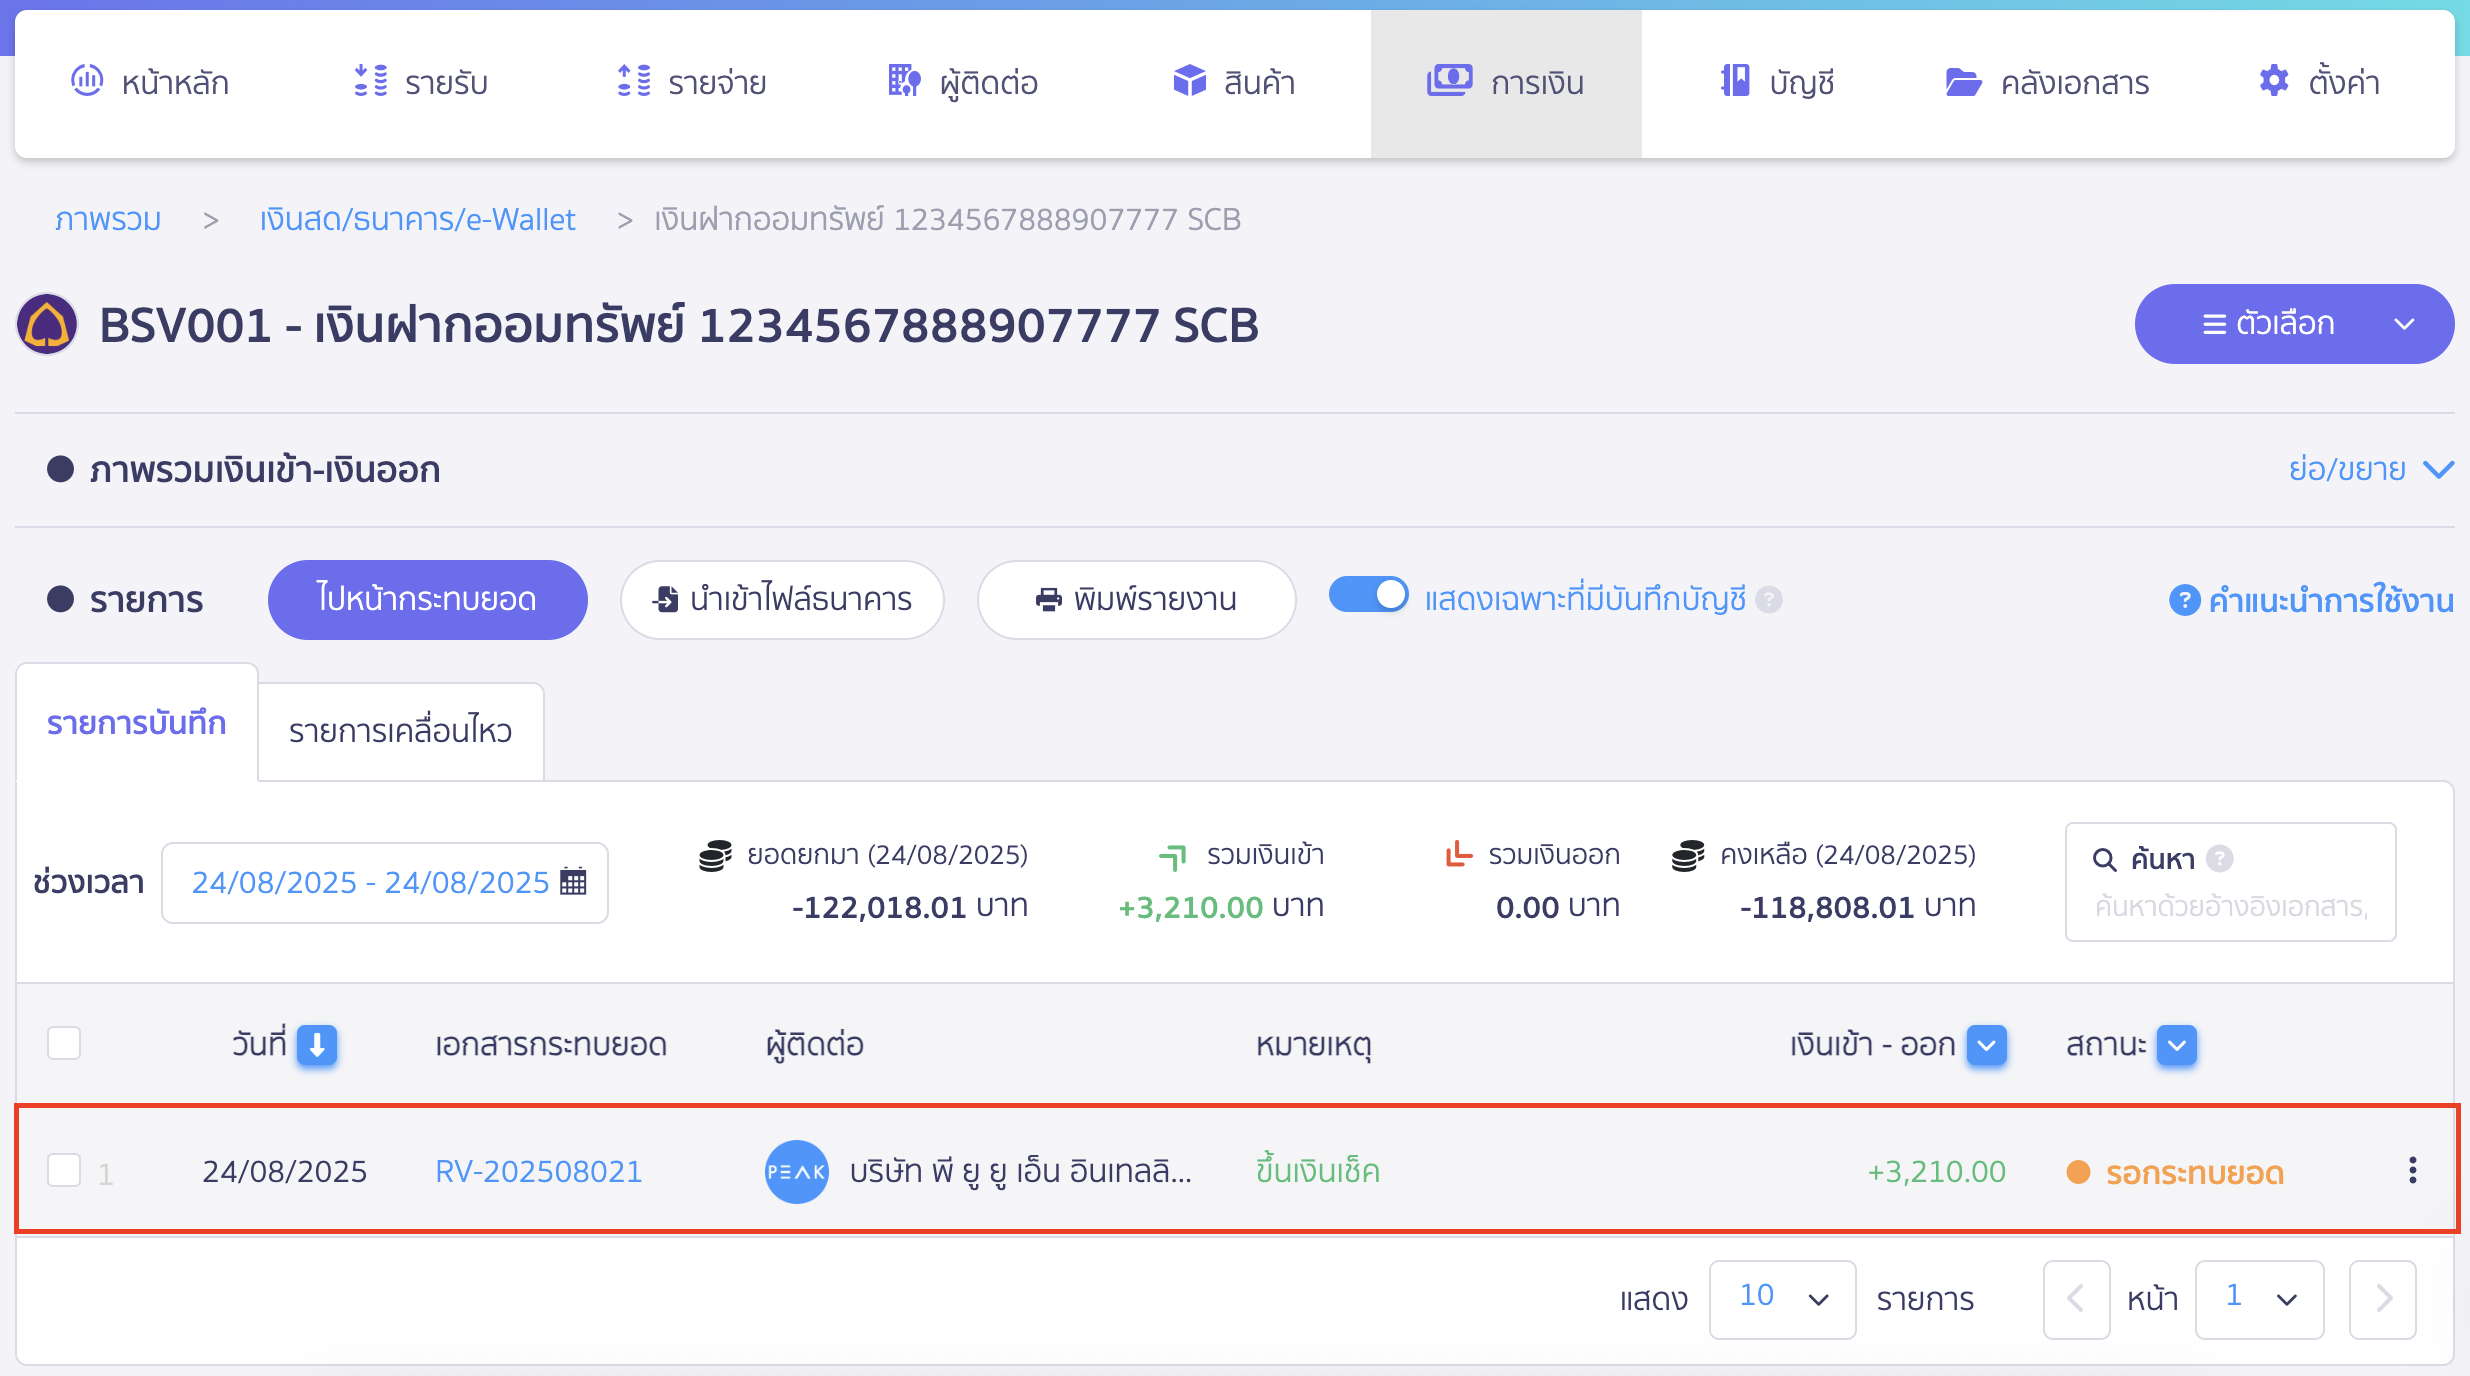Go to เงินสด/ธนาคาร/e-Wallet breadcrumb link
The image size is (2470, 1376).
(x=417, y=219)
